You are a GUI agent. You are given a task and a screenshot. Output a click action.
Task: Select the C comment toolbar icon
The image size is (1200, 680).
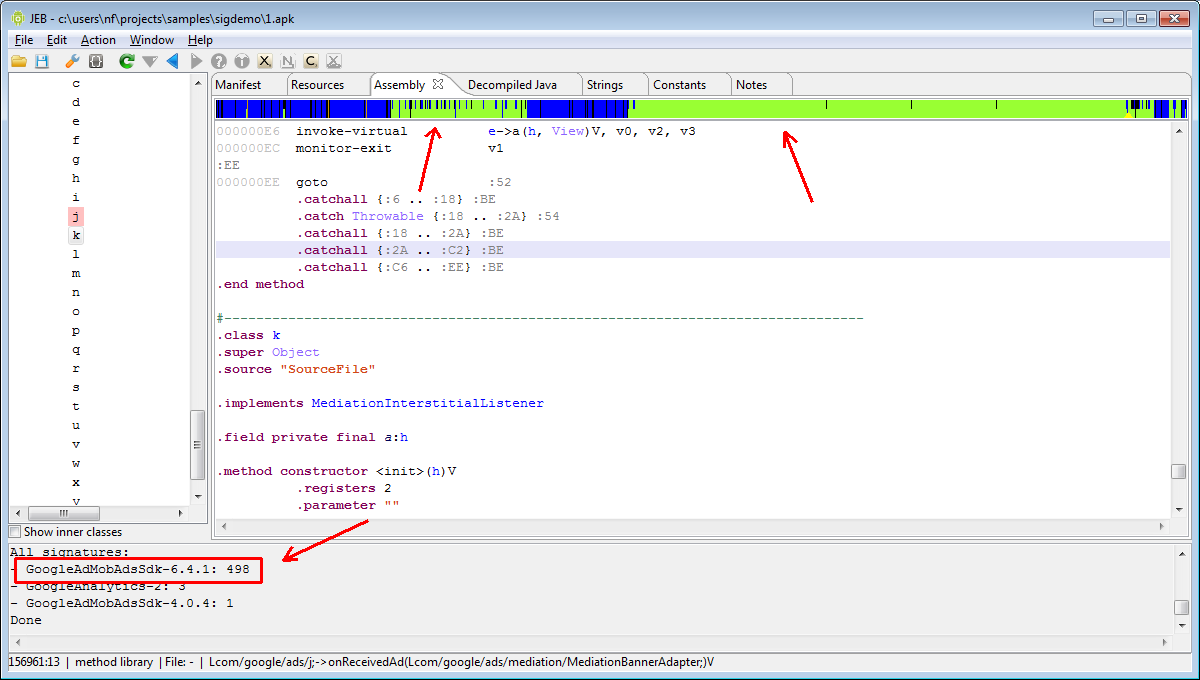tap(310, 61)
